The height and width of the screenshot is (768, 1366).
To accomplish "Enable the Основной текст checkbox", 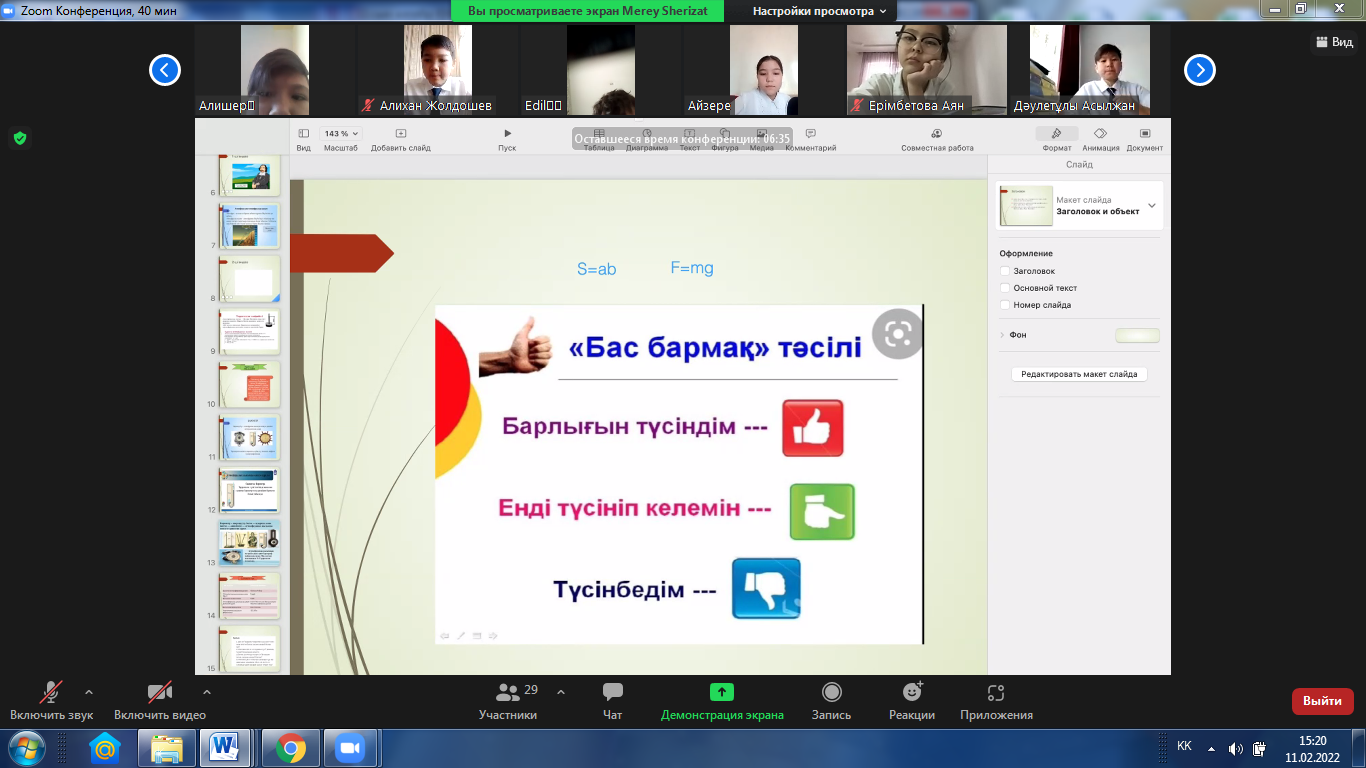I will pyautogui.click(x=1005, y=288).
